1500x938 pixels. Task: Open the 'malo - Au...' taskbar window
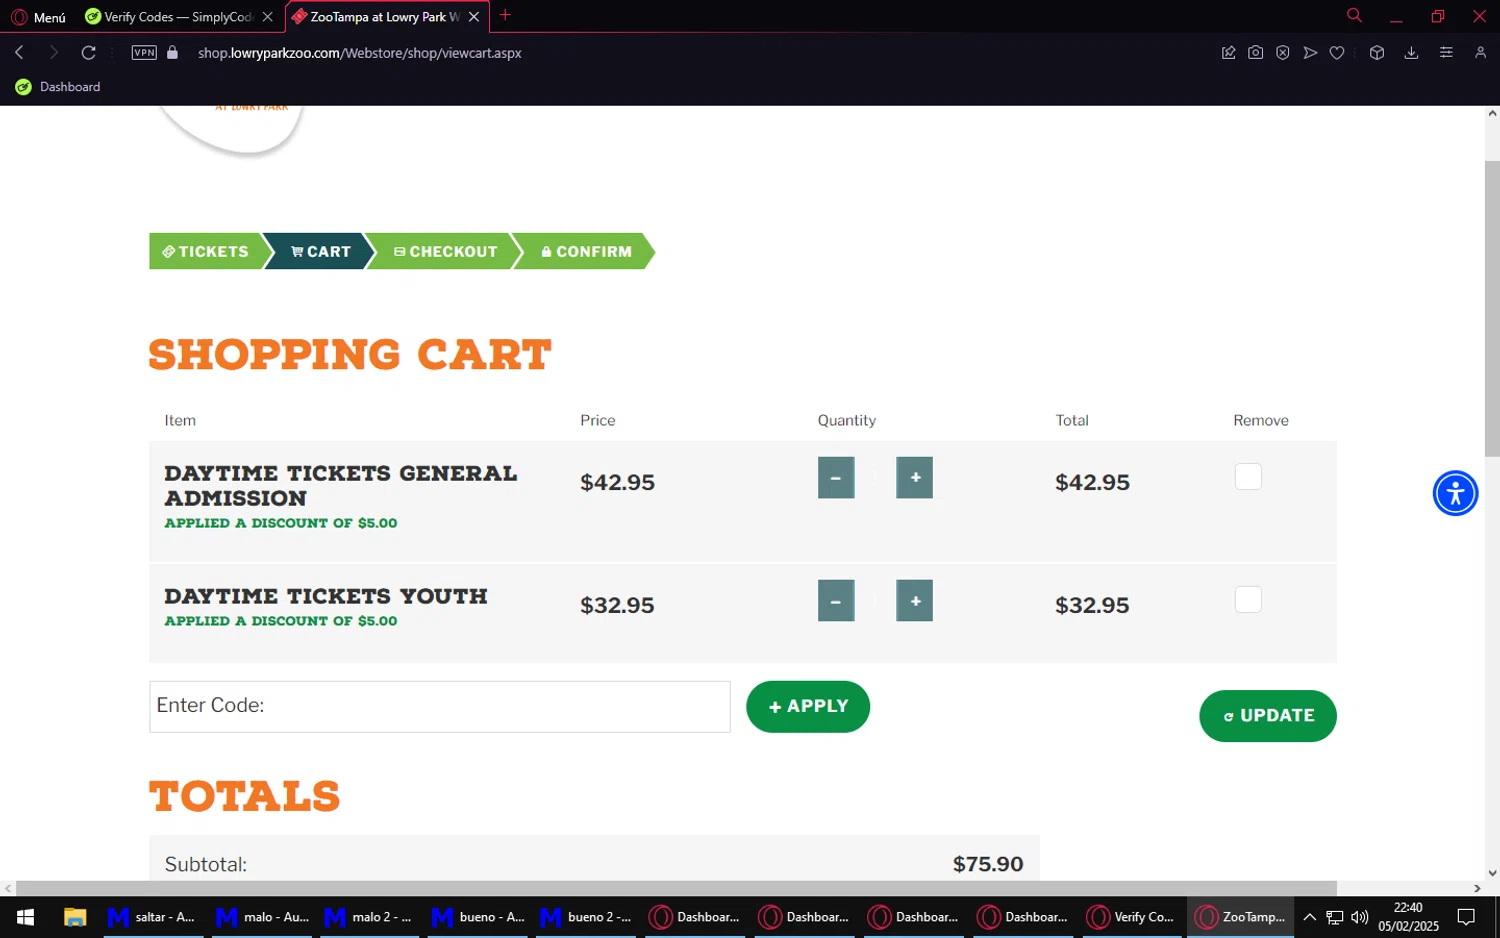(262, 917)
